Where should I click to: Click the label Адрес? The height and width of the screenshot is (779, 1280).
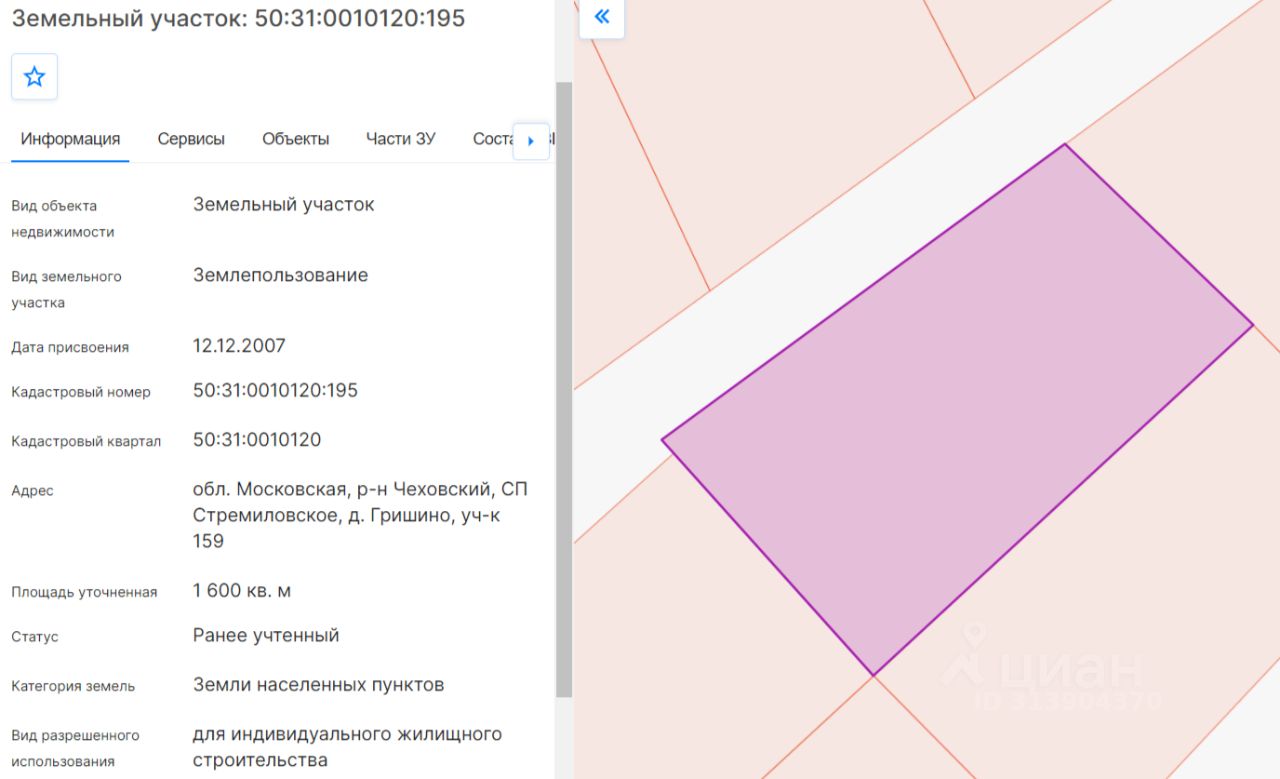click(x=33, y=491)
